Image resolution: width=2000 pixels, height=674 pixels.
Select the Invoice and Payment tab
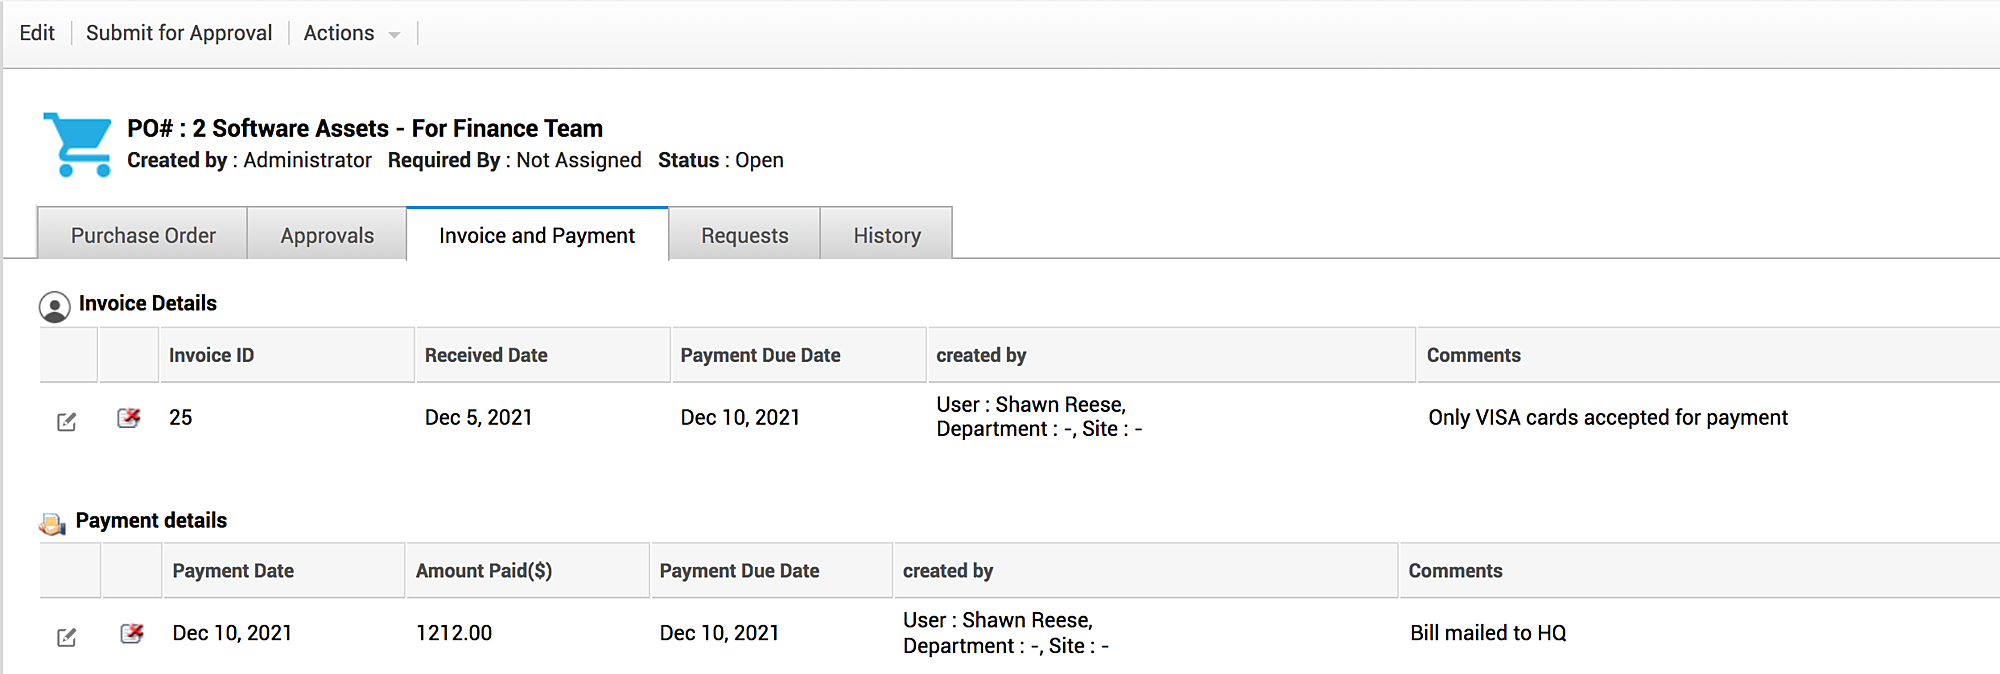coord(537,236)
